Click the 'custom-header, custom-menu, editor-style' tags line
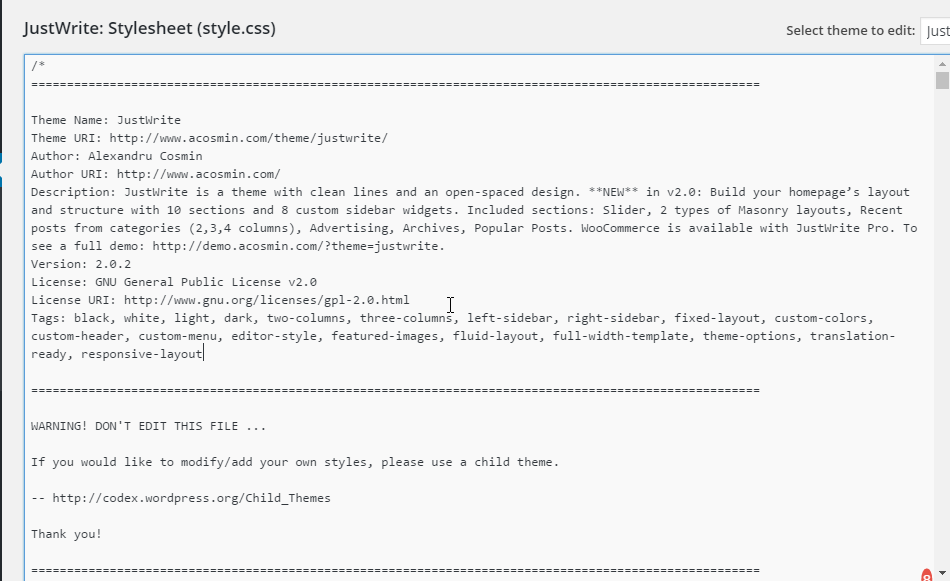Screen dimensions: 950x581 point(463,336)
